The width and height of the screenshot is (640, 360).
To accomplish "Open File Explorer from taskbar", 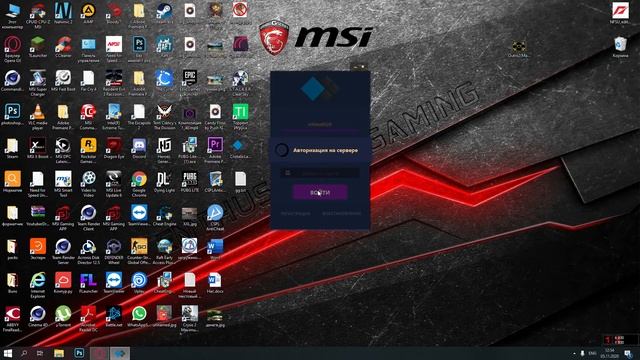I will 59,353.
